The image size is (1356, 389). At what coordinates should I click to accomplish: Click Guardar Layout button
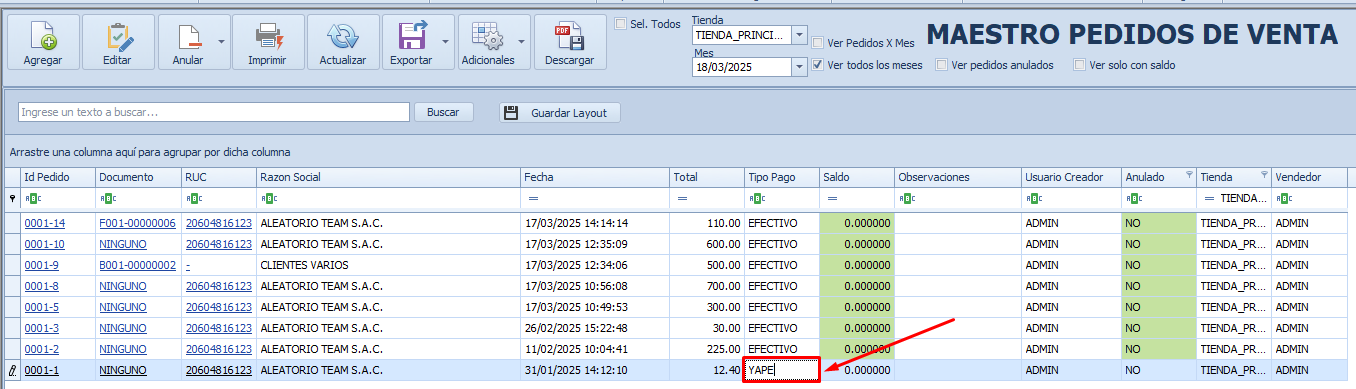560,113
